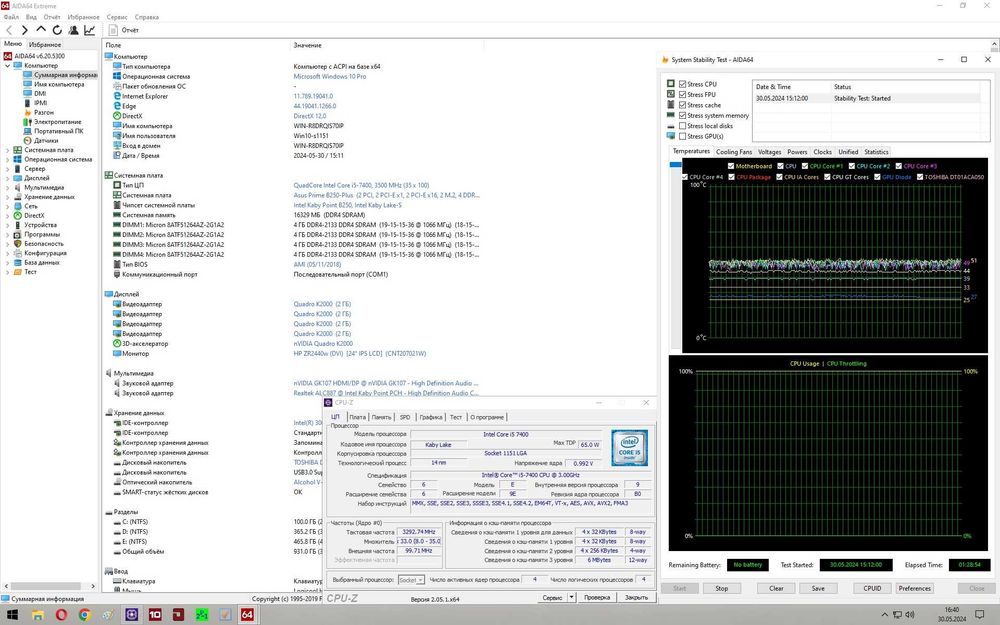Expand the Тест tree node
This screenshot has width=1000, height=625.
[x=8, y=272]
